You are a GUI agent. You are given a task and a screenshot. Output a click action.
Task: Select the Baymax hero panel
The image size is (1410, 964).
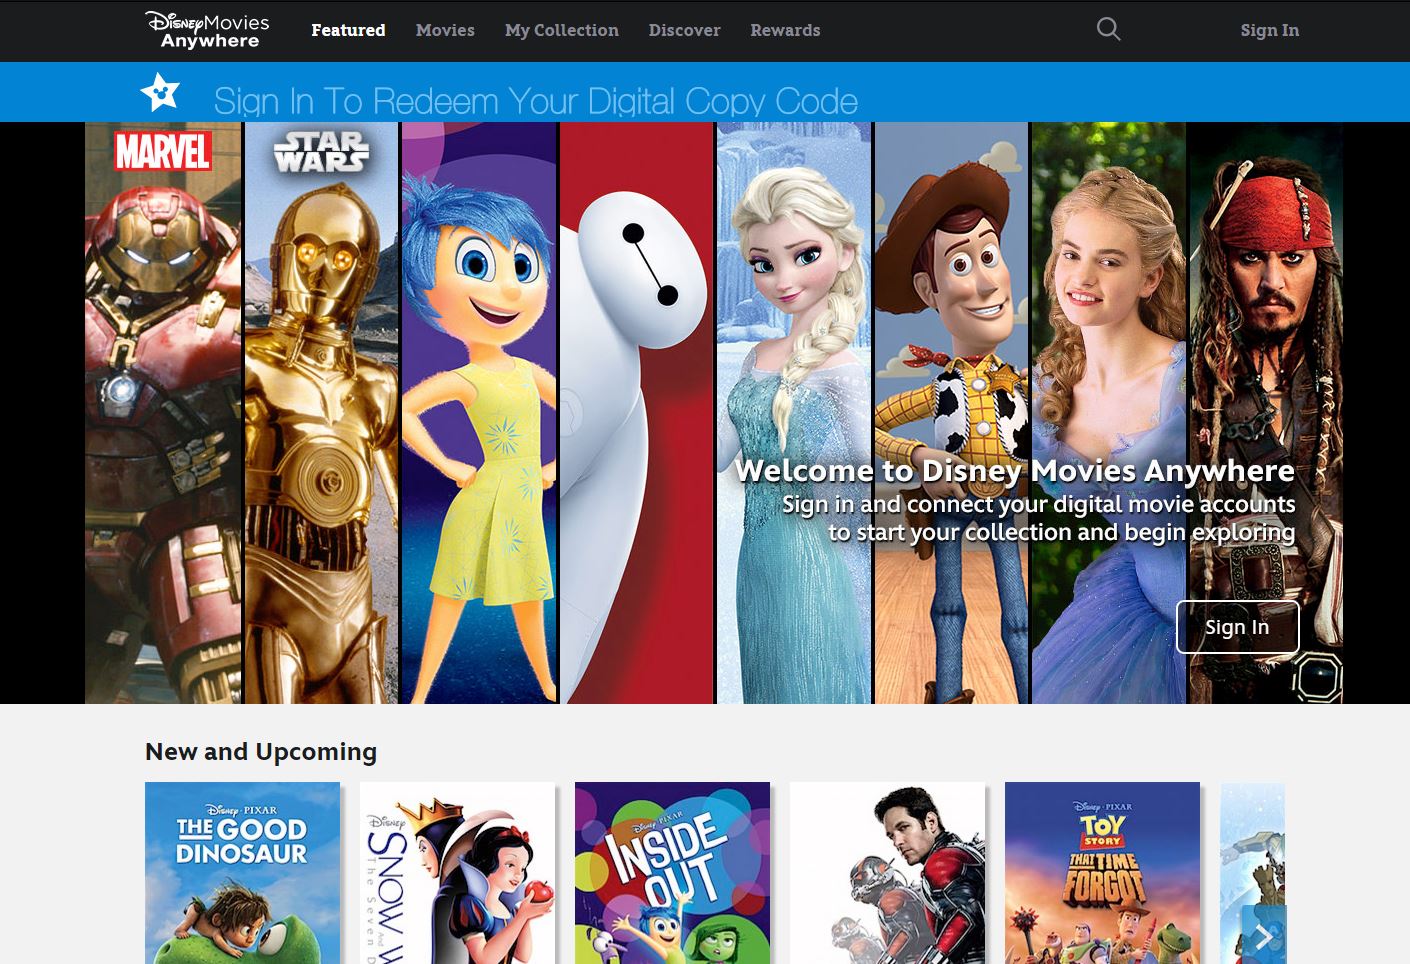(636, 413)
